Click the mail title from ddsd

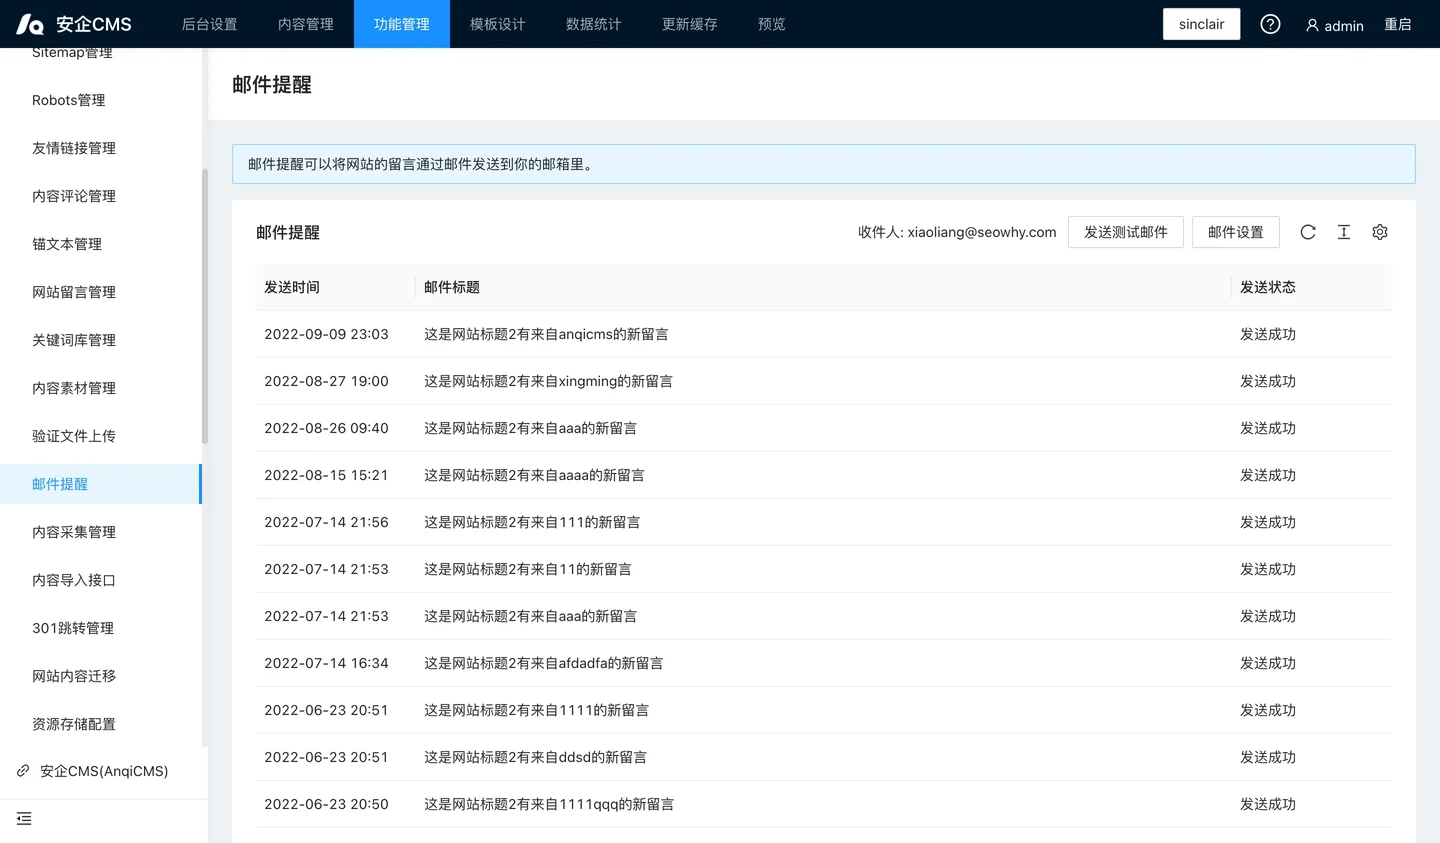point(535,757)
